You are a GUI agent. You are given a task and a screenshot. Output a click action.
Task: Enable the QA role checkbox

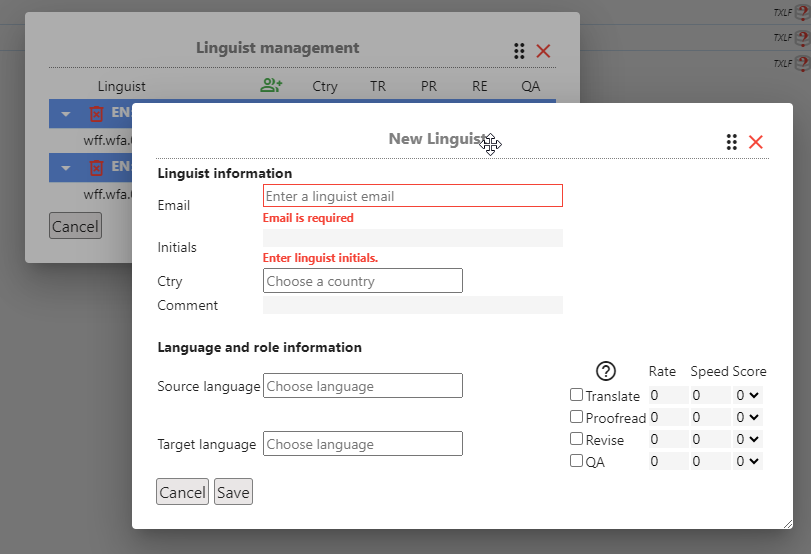click(576, 460)
